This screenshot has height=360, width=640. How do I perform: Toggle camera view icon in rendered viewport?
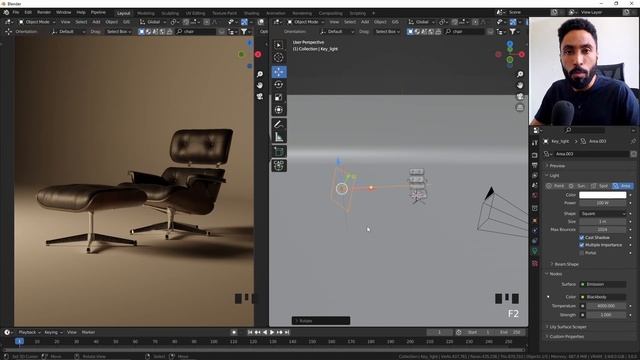coord(260,96)
